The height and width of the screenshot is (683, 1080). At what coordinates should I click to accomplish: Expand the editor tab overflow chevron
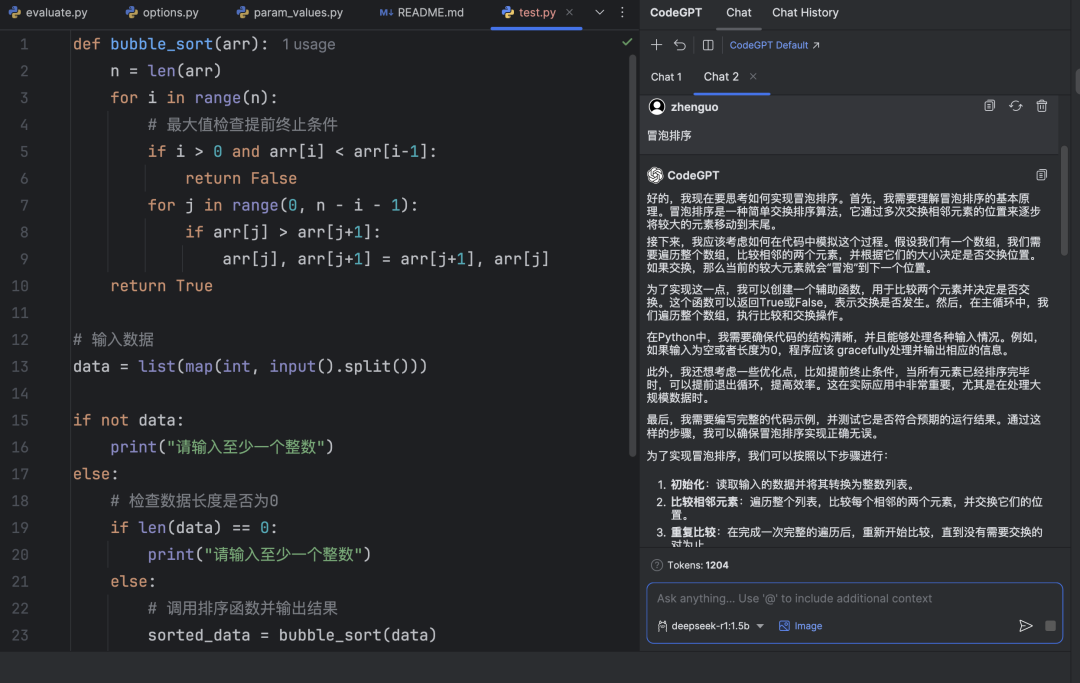[600, 14]
